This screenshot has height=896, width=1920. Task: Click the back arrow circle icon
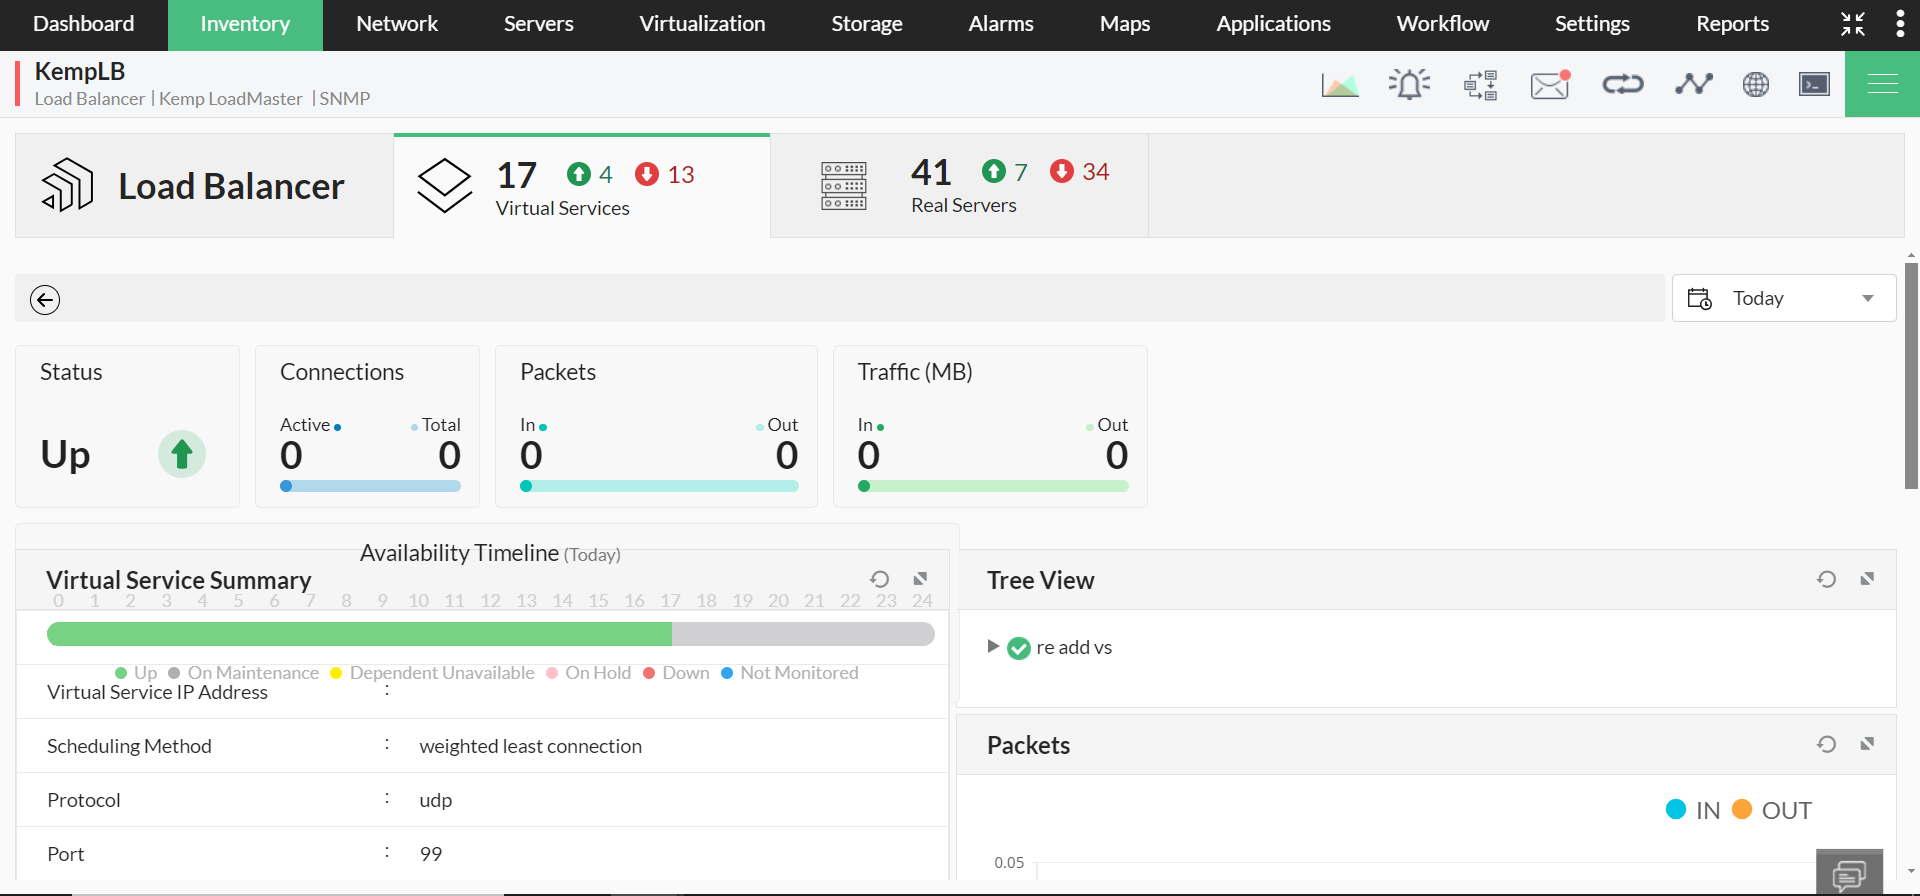tap(45, 300)
